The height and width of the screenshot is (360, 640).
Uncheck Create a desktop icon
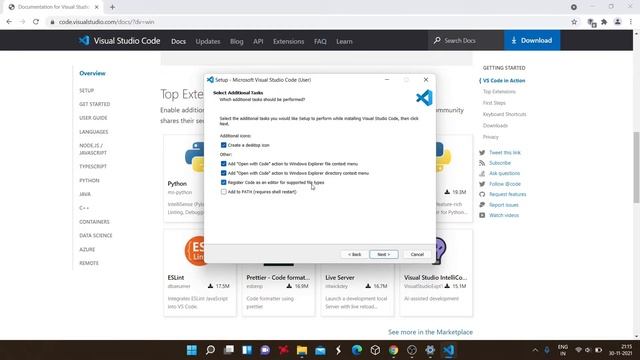[x=223, y=145]
